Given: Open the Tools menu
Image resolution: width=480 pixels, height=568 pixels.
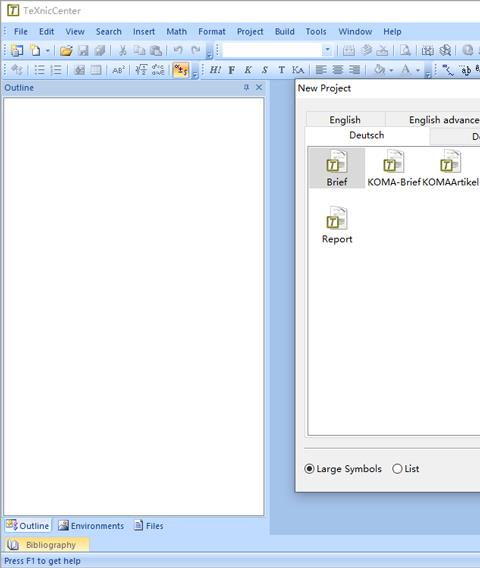Looking at the screenshot, I should (x=316, y=32).
